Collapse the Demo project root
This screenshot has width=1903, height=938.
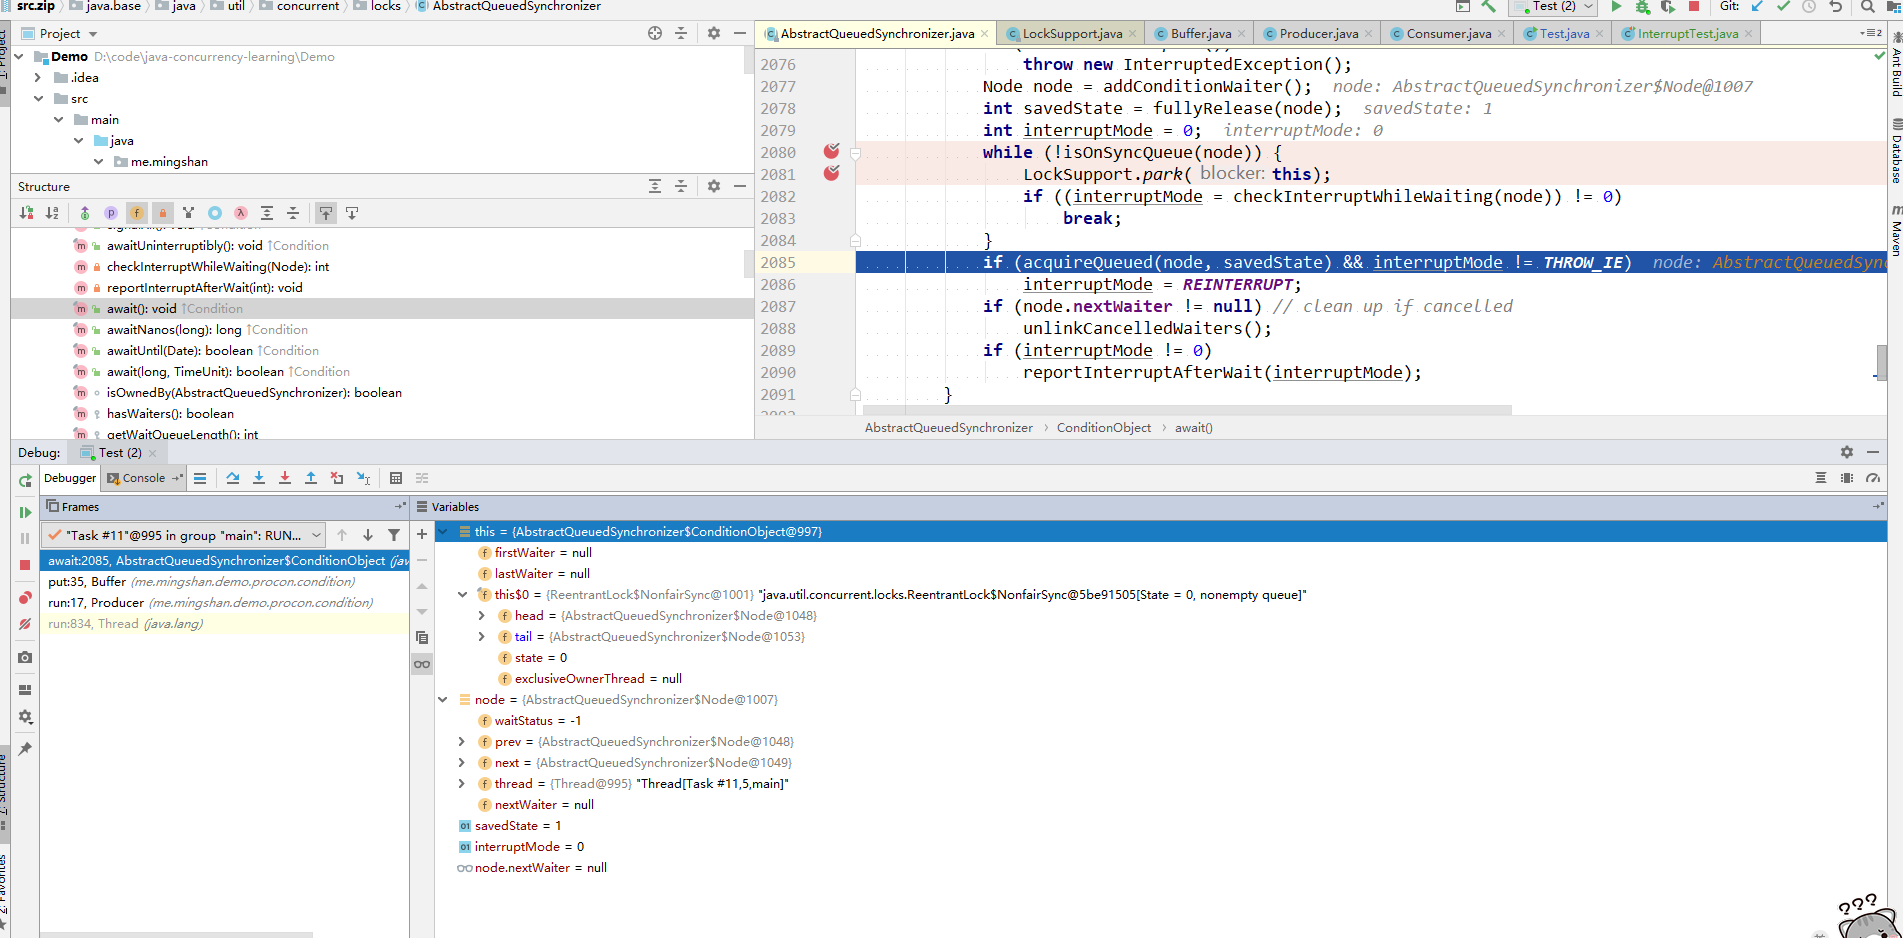click(21, 56)
